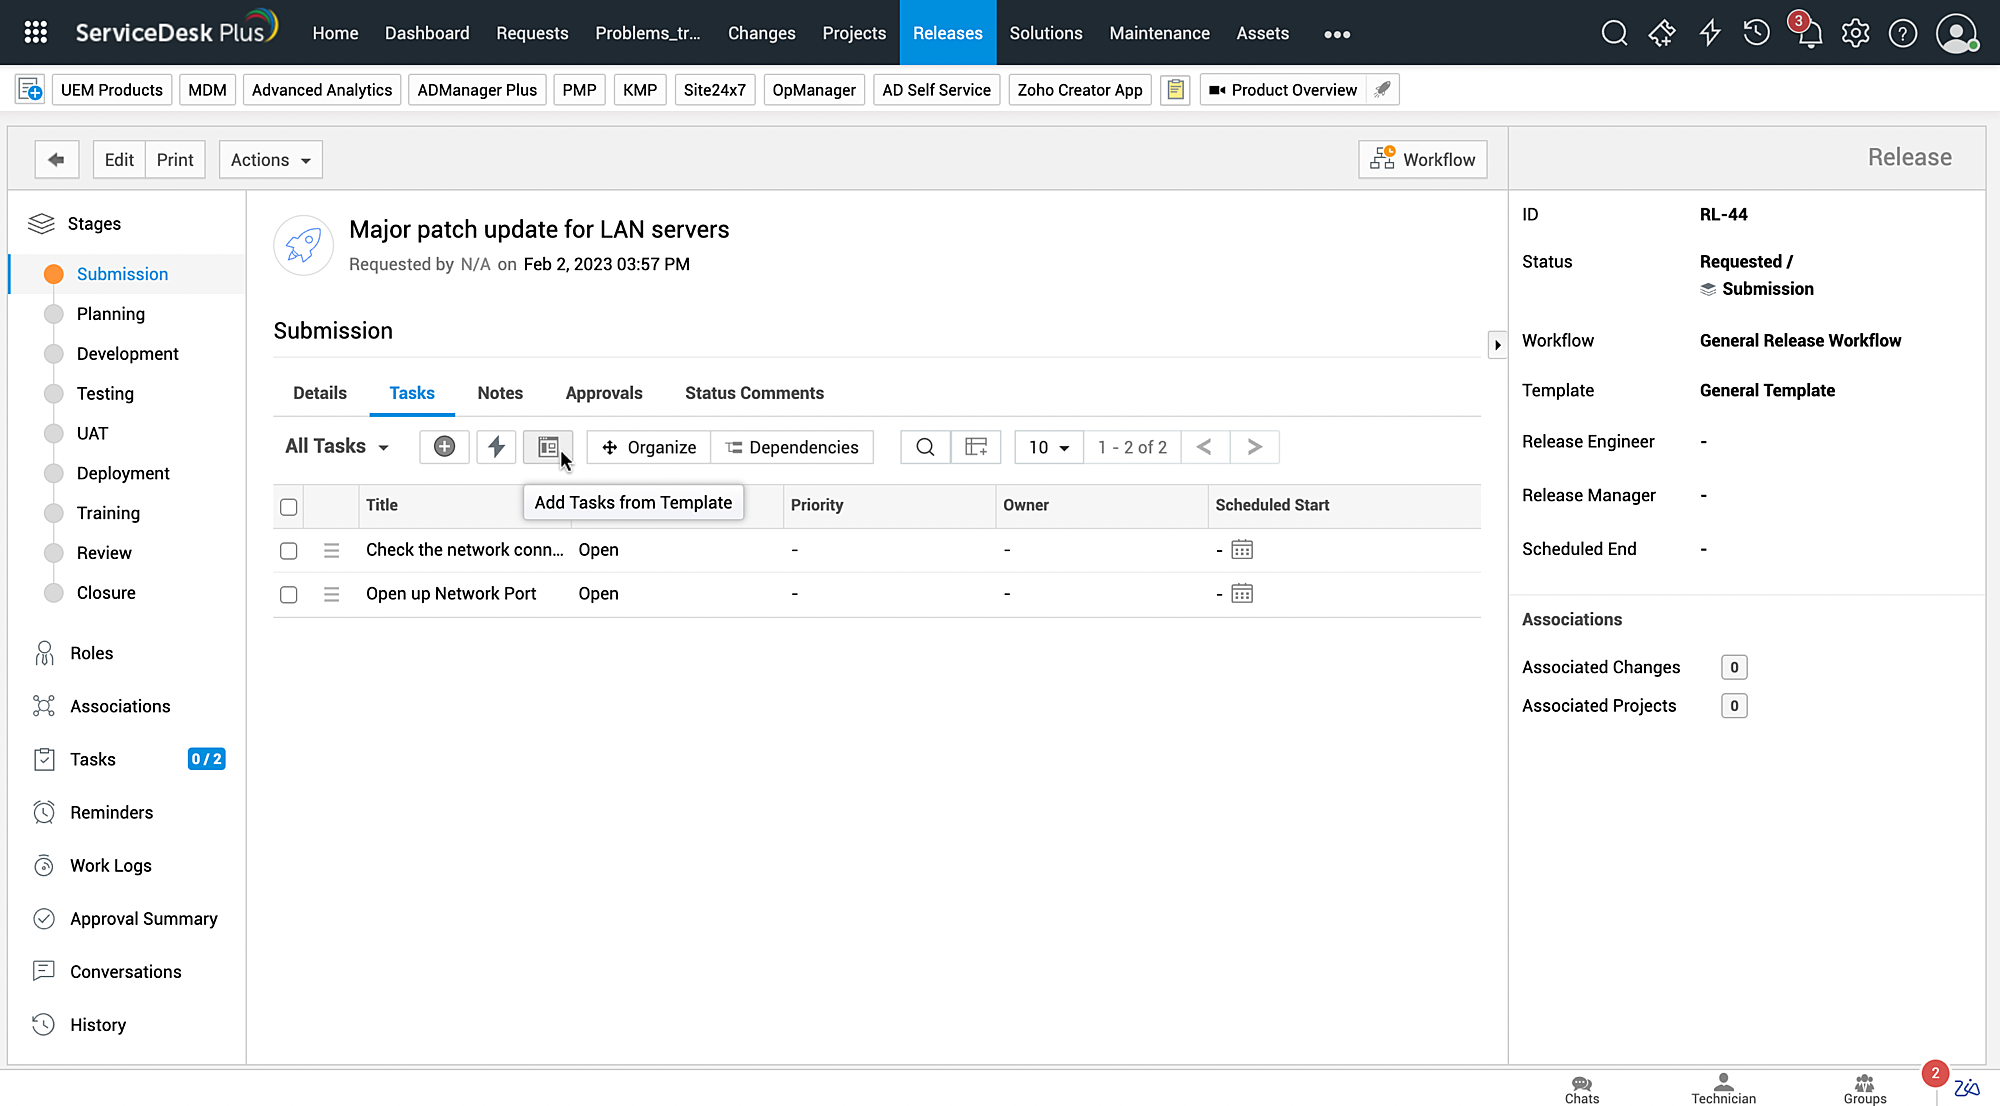2000x1106 pixels.
Task: Switch to the Notes tab
Action: tap(500, 393)
